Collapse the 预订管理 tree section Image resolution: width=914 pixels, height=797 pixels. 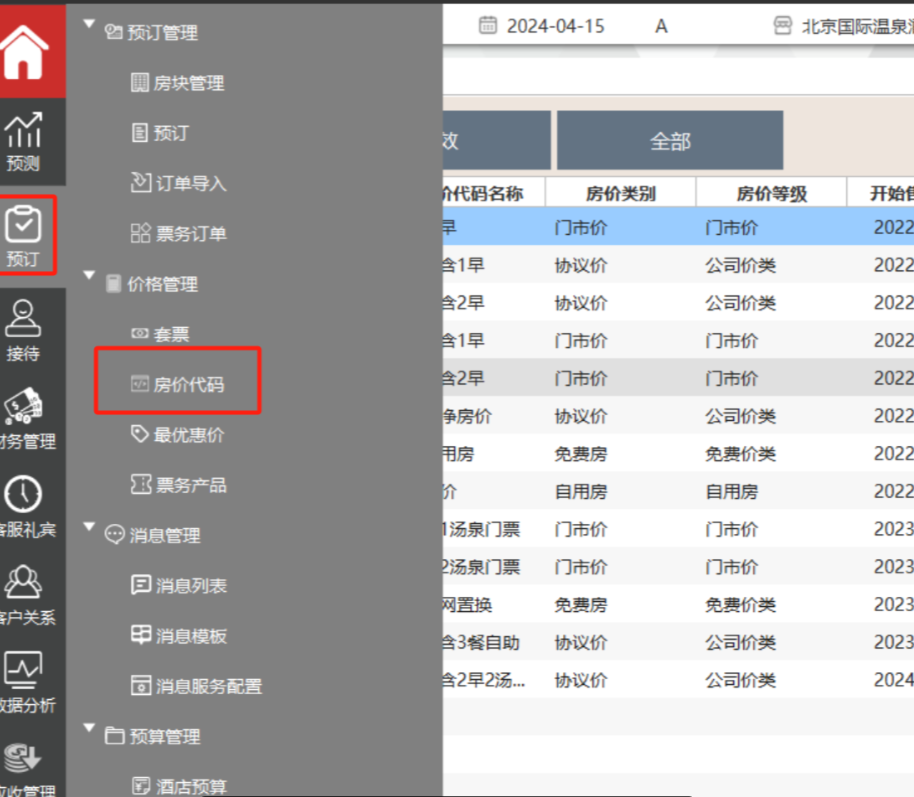click(x=90, y=24)
